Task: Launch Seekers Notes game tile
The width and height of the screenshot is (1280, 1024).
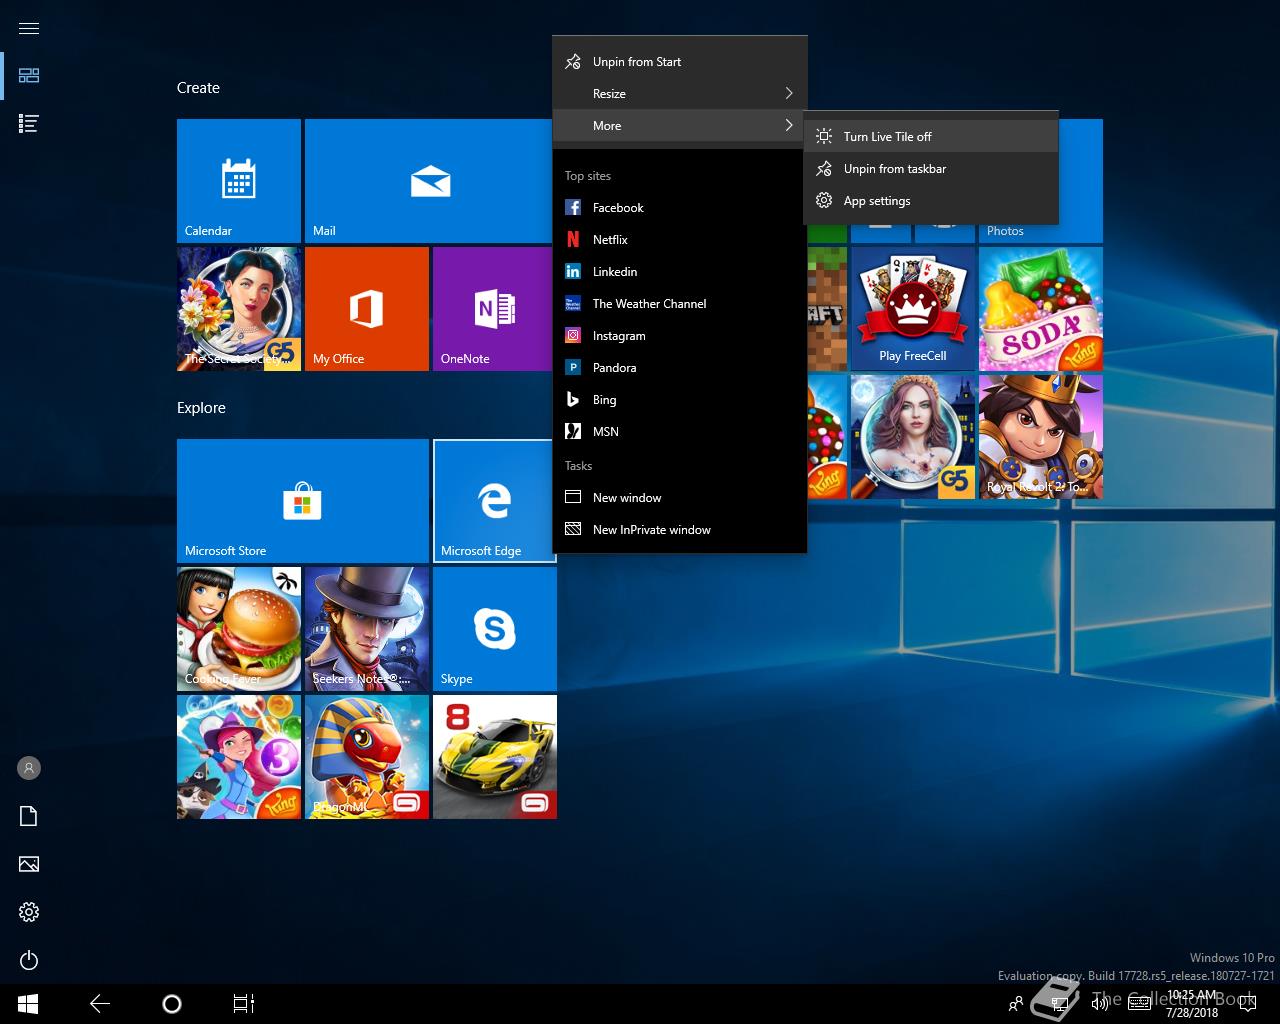Action: (367, 629)
